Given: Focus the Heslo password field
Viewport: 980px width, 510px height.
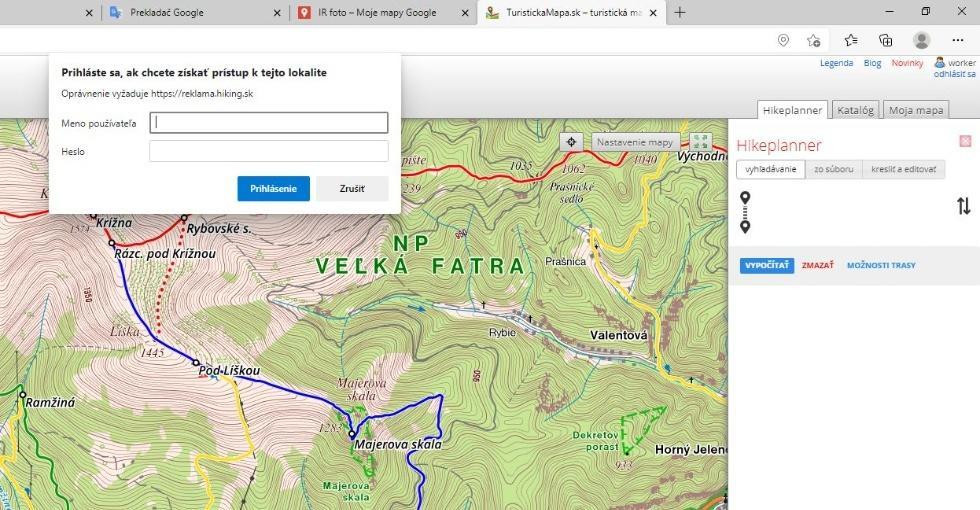Looking at the screenshot, I should 268,151.
